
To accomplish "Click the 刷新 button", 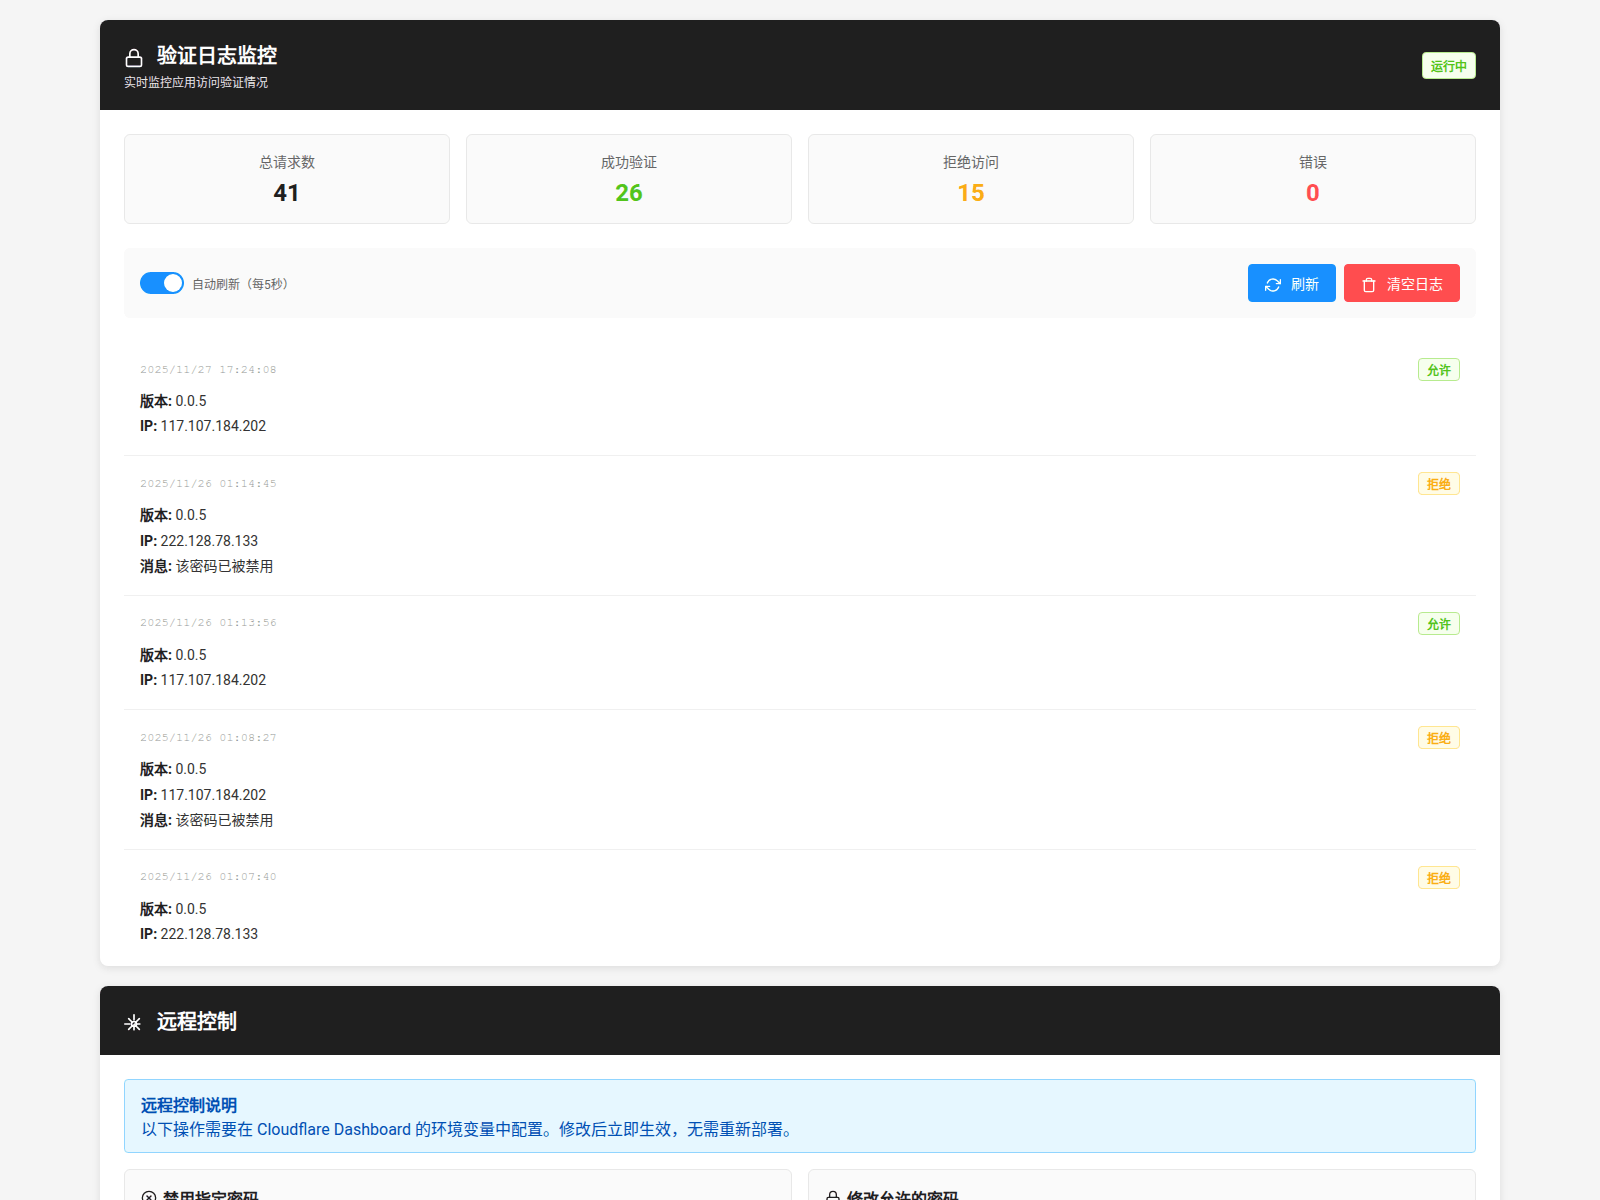I will coord(1292,283).
